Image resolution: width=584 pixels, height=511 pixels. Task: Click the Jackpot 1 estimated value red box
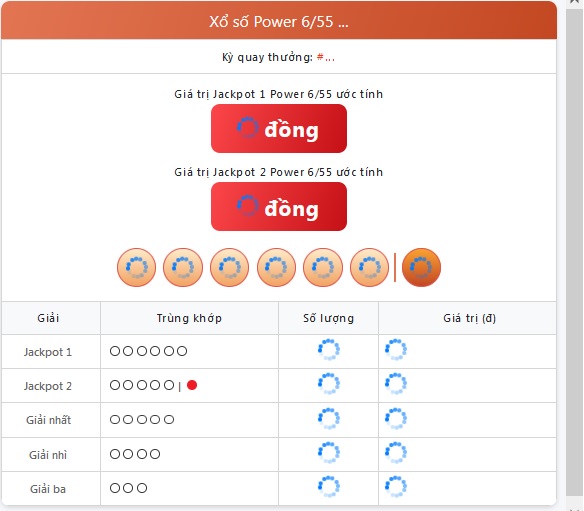(279, 128)
